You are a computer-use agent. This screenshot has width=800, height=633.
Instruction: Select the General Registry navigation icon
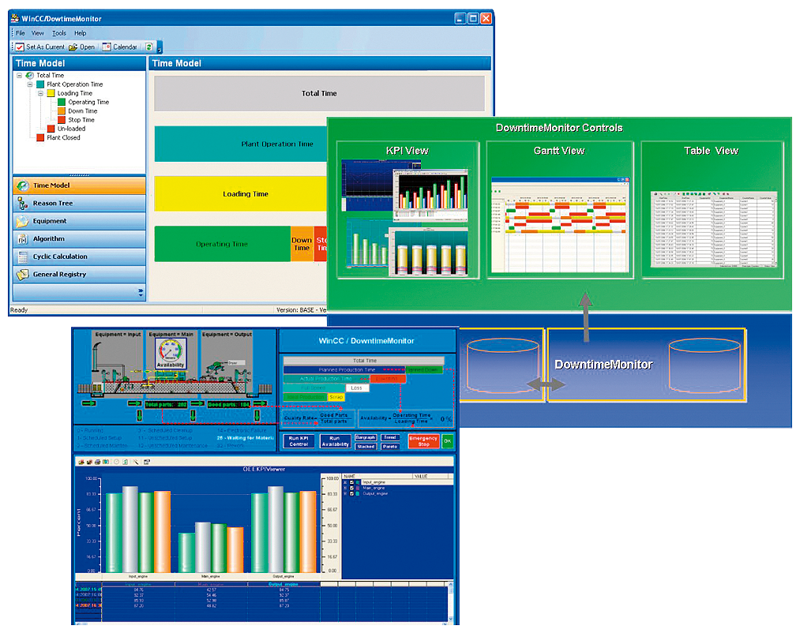tap(22, 274)
